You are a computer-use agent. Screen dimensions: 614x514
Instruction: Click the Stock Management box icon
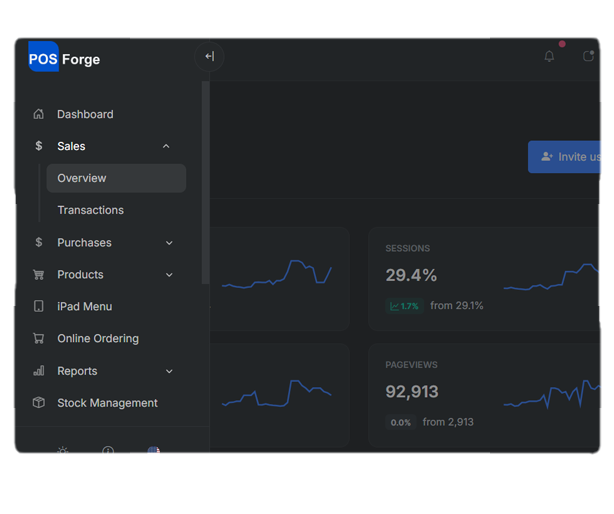pyautogui.click(x=39, y=403)
